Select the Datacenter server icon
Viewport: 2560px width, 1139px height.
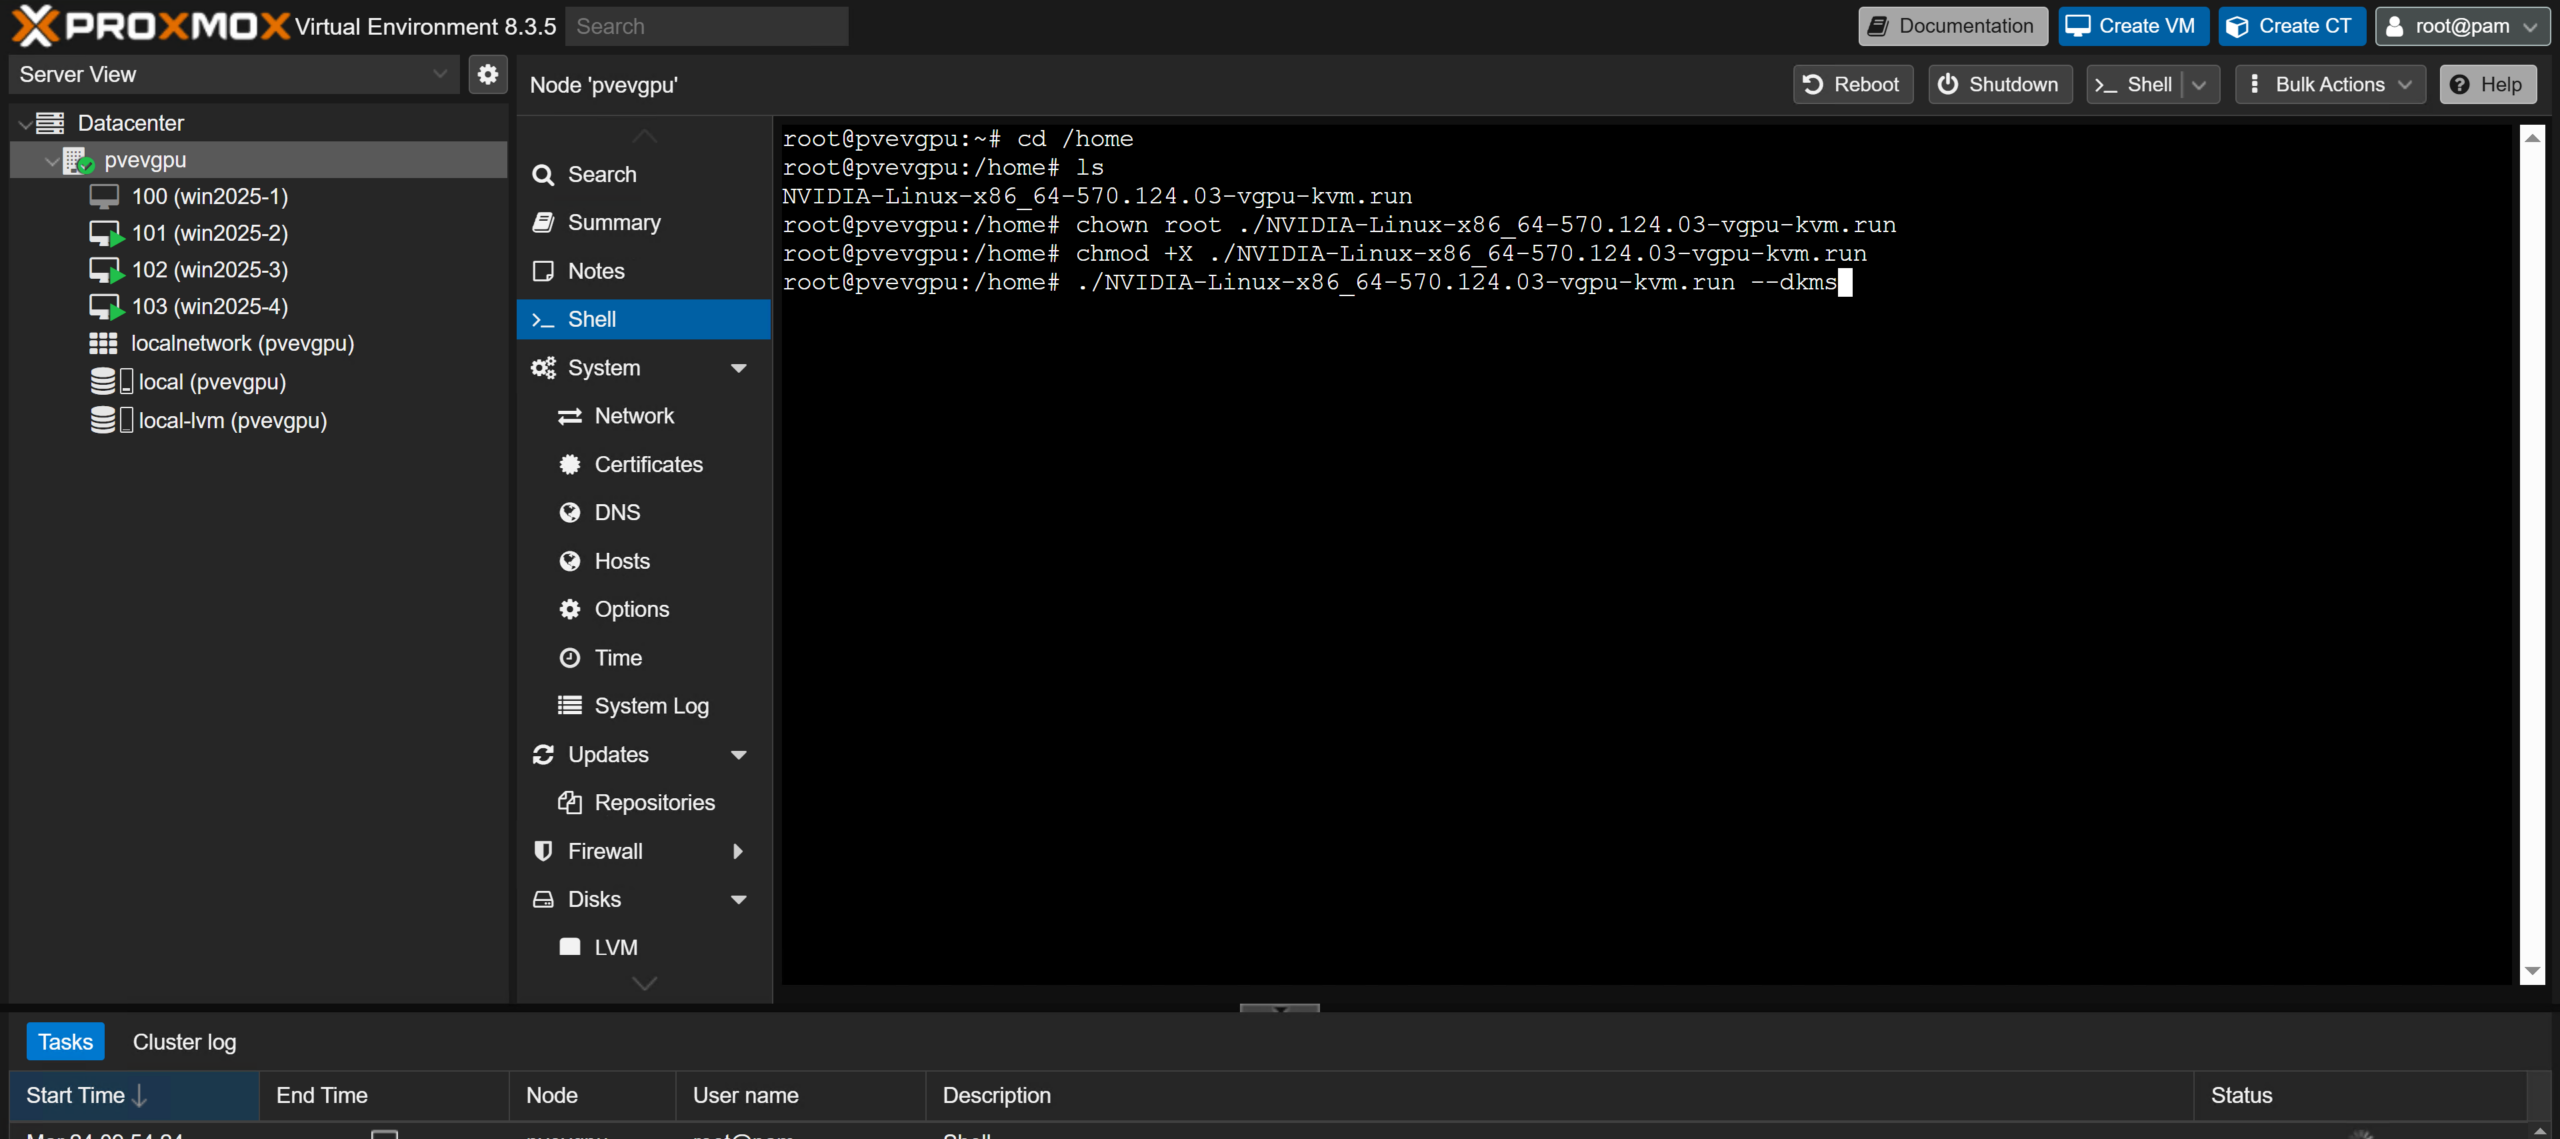tap(50, 123)
